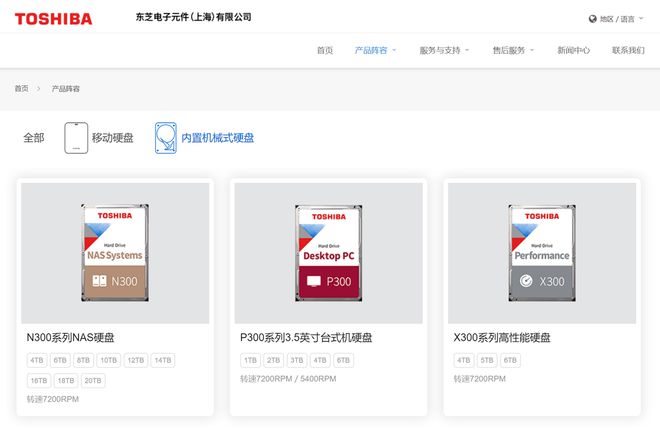
Task: Select the 18TB capacity on the N300 card
Action: click(66, 381)
